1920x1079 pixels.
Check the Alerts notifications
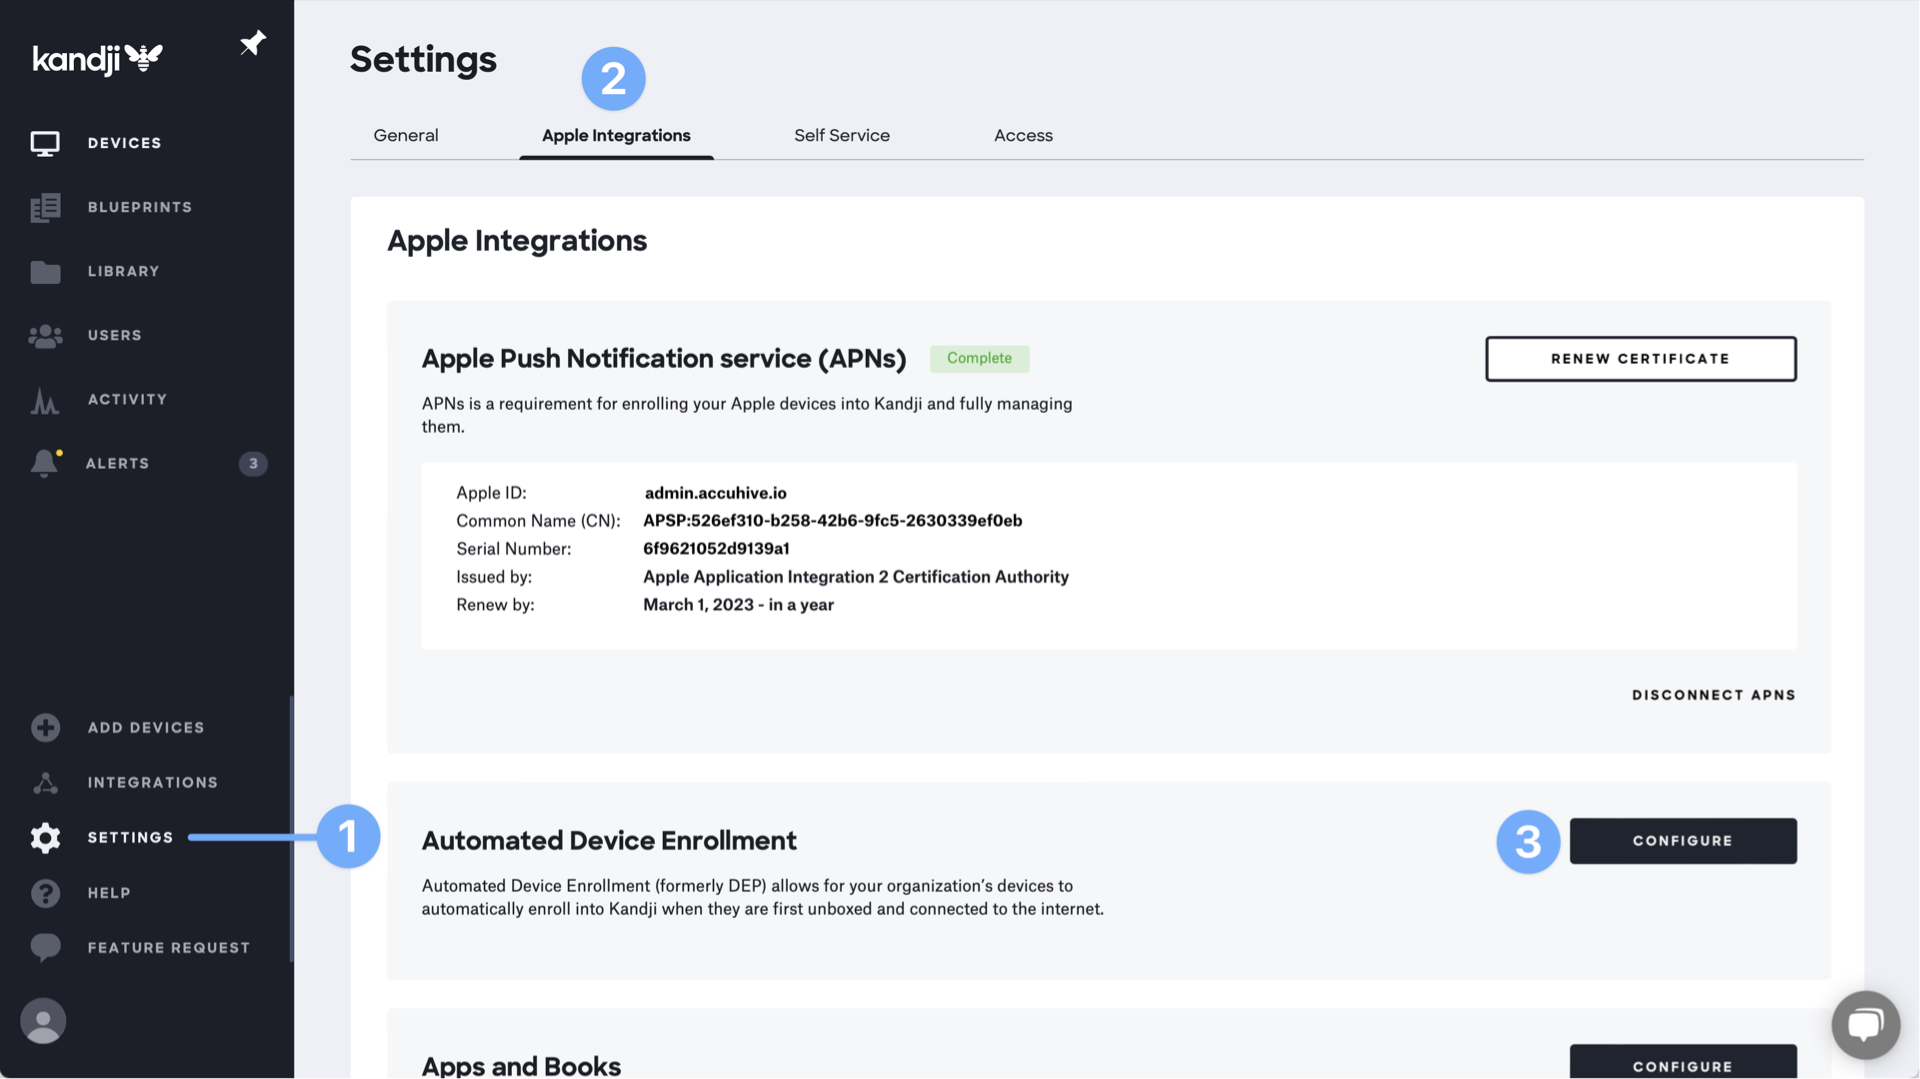point(117,463)
